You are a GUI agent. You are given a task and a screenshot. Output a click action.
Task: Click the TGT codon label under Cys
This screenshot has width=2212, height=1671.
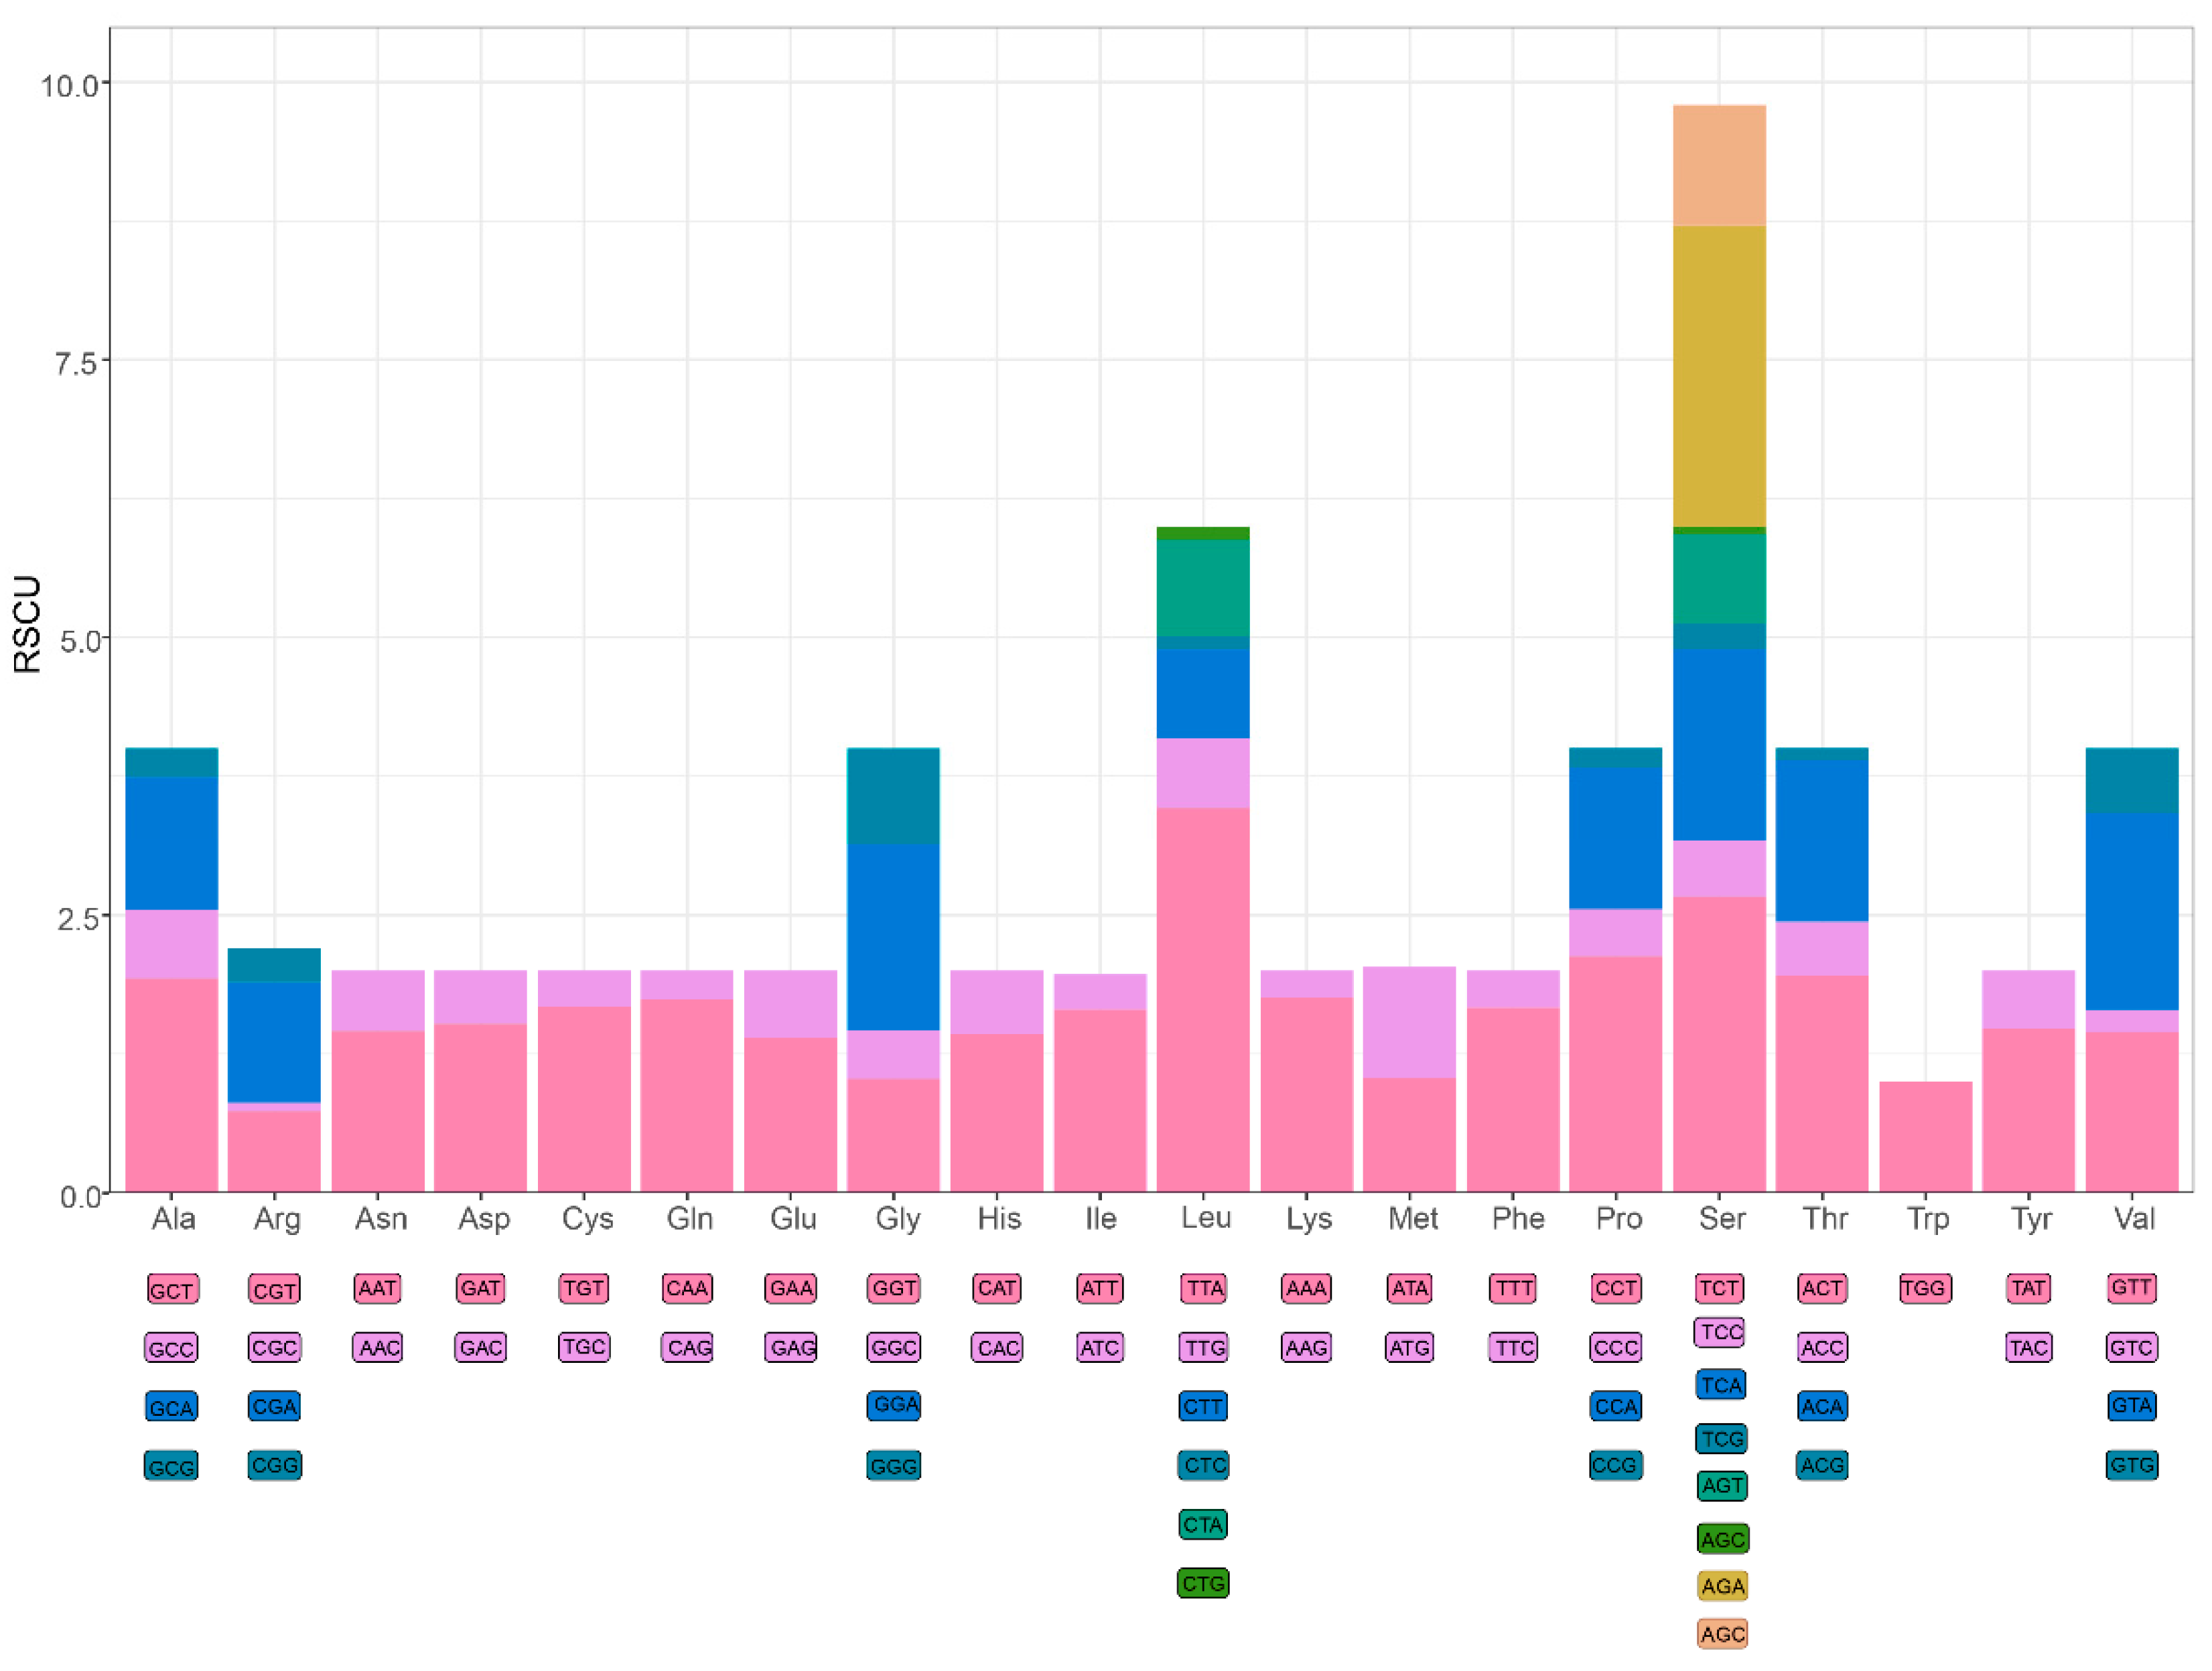[x=584, y=1288]
